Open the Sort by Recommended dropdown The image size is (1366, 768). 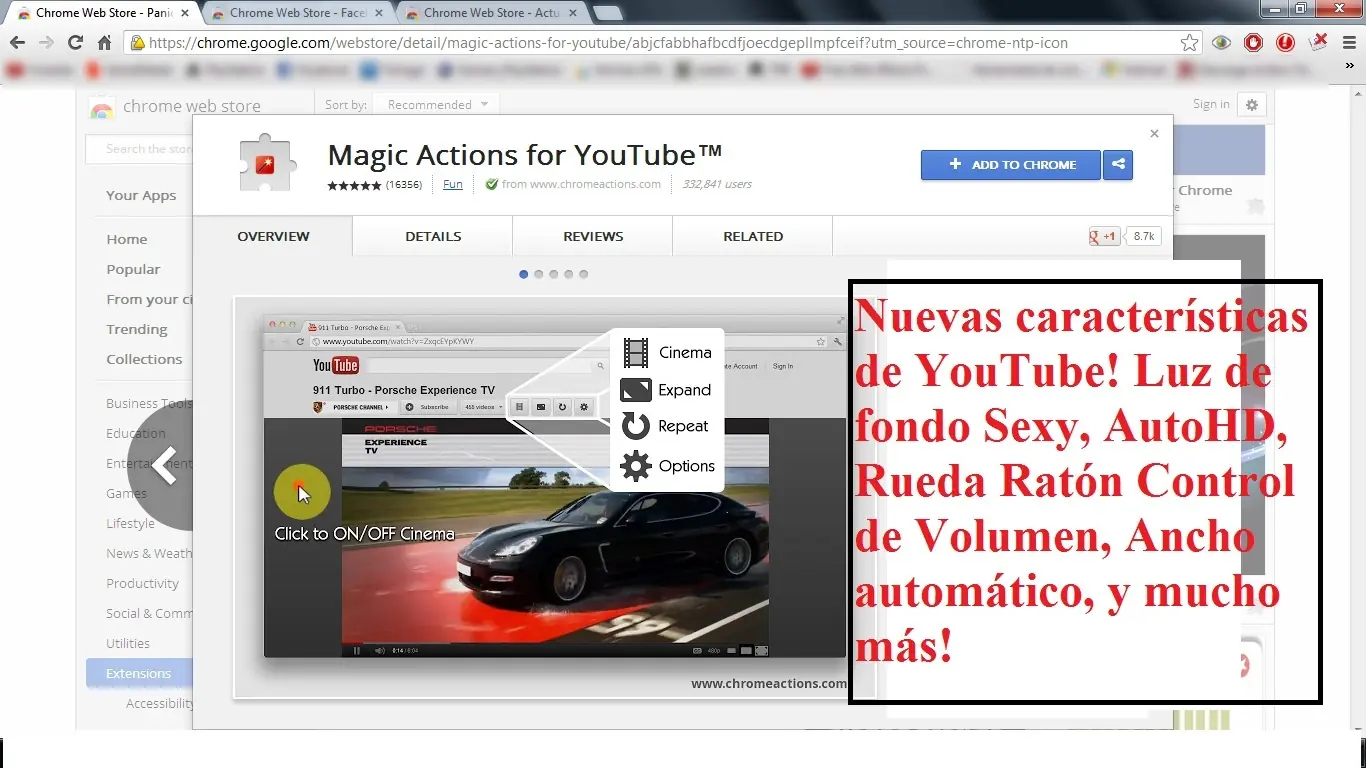pos(438,105)
